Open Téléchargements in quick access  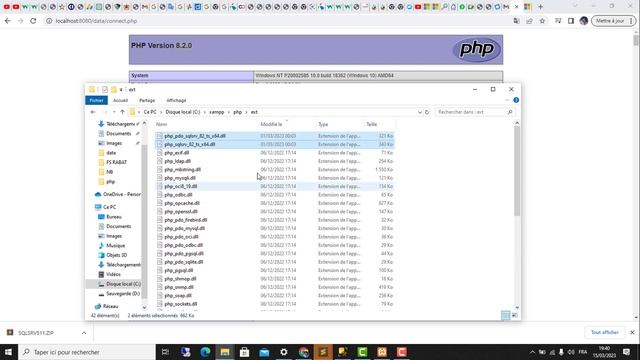pos(119,124)
